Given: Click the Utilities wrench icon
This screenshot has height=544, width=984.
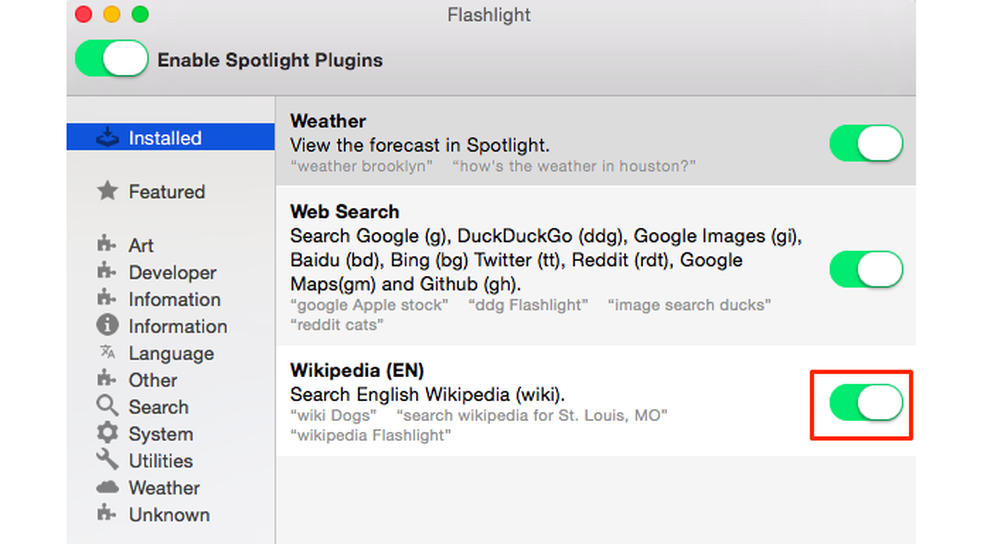Looking at the screenshot, I should [107, 461].
